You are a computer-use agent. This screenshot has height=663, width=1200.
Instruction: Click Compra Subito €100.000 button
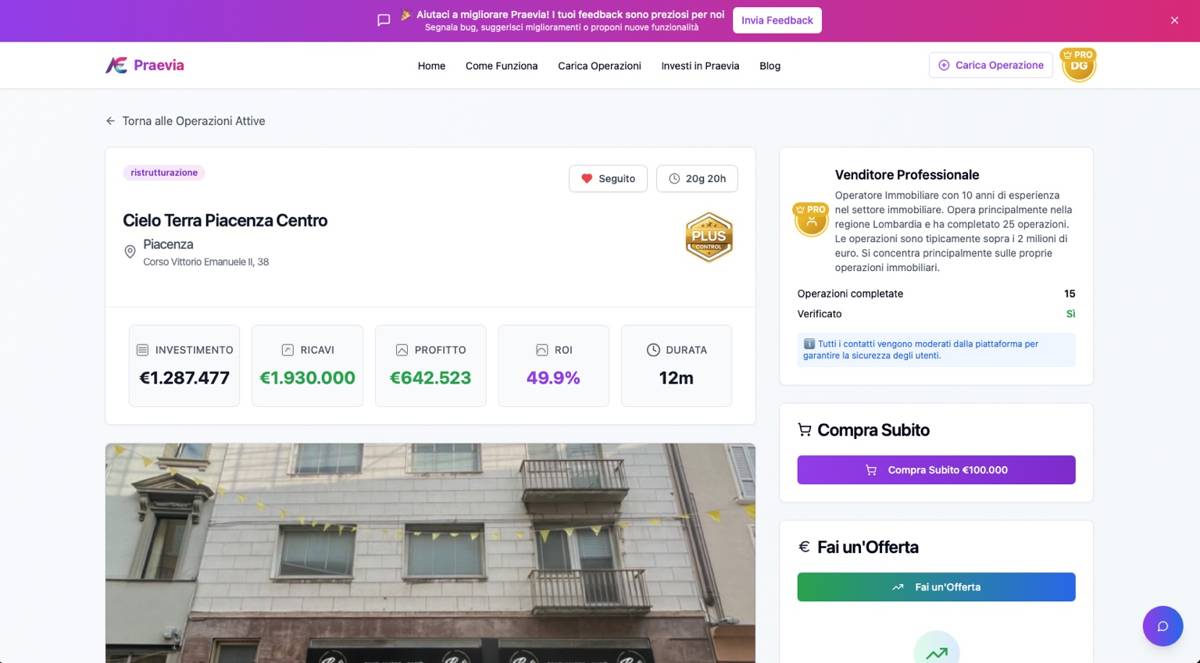(936, 470)
